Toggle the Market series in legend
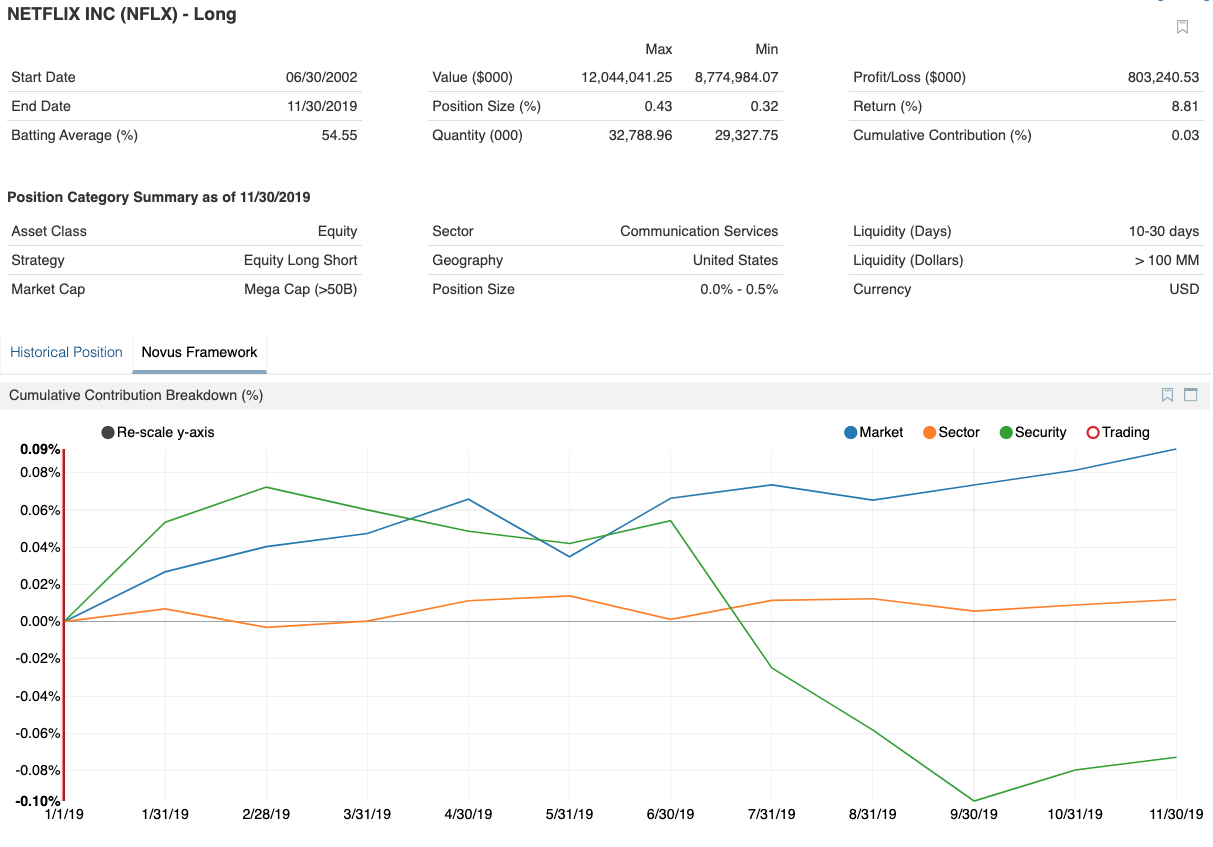Image resolution: width=1213 pixels, height=847 pixels. [x=874, y=432]
